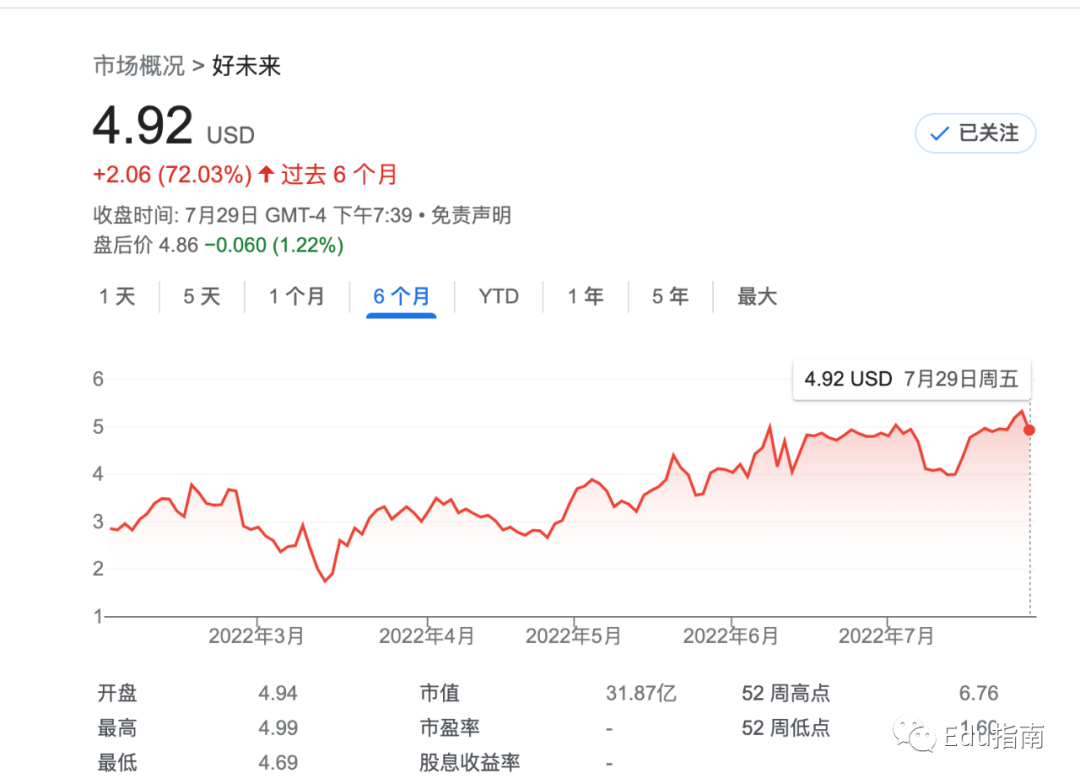This screenshot has height=784, width=1080.
Task: Select the 1 天 range tab
Action: 117,297
